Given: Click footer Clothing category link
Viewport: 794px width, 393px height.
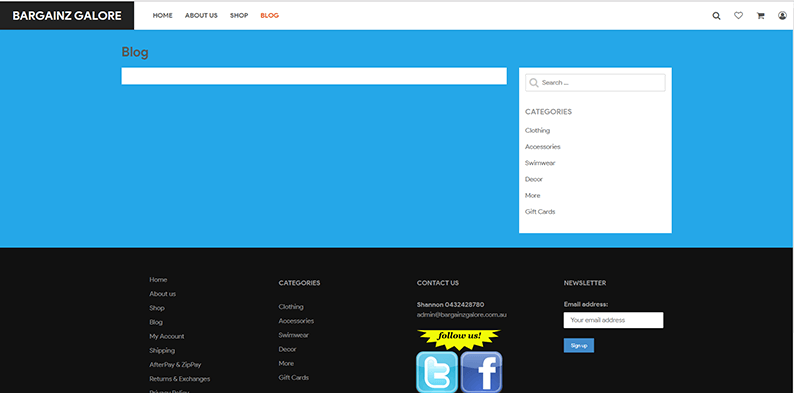Looking at the screenshot, I should click(291, 306).
